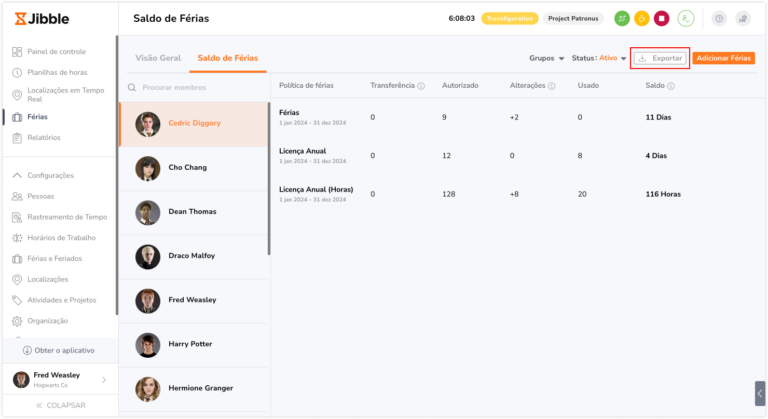
Task: Click the Procurar membros search field
Action: (195, 87)
